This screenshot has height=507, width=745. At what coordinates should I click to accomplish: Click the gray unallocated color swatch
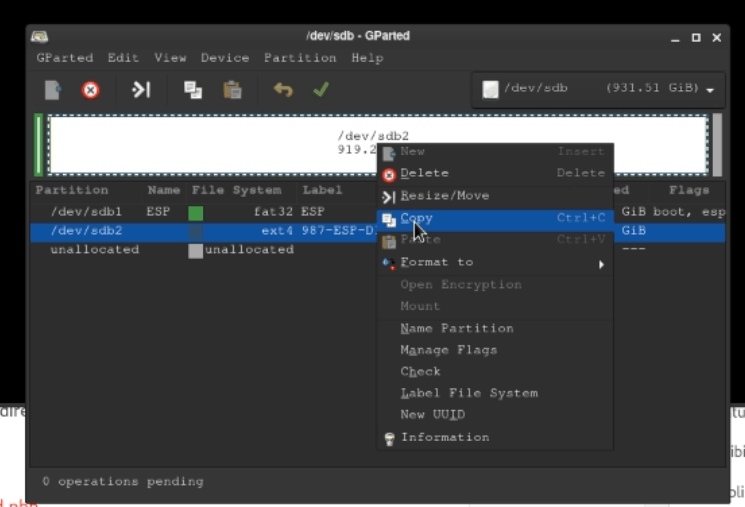coord(196,250)
